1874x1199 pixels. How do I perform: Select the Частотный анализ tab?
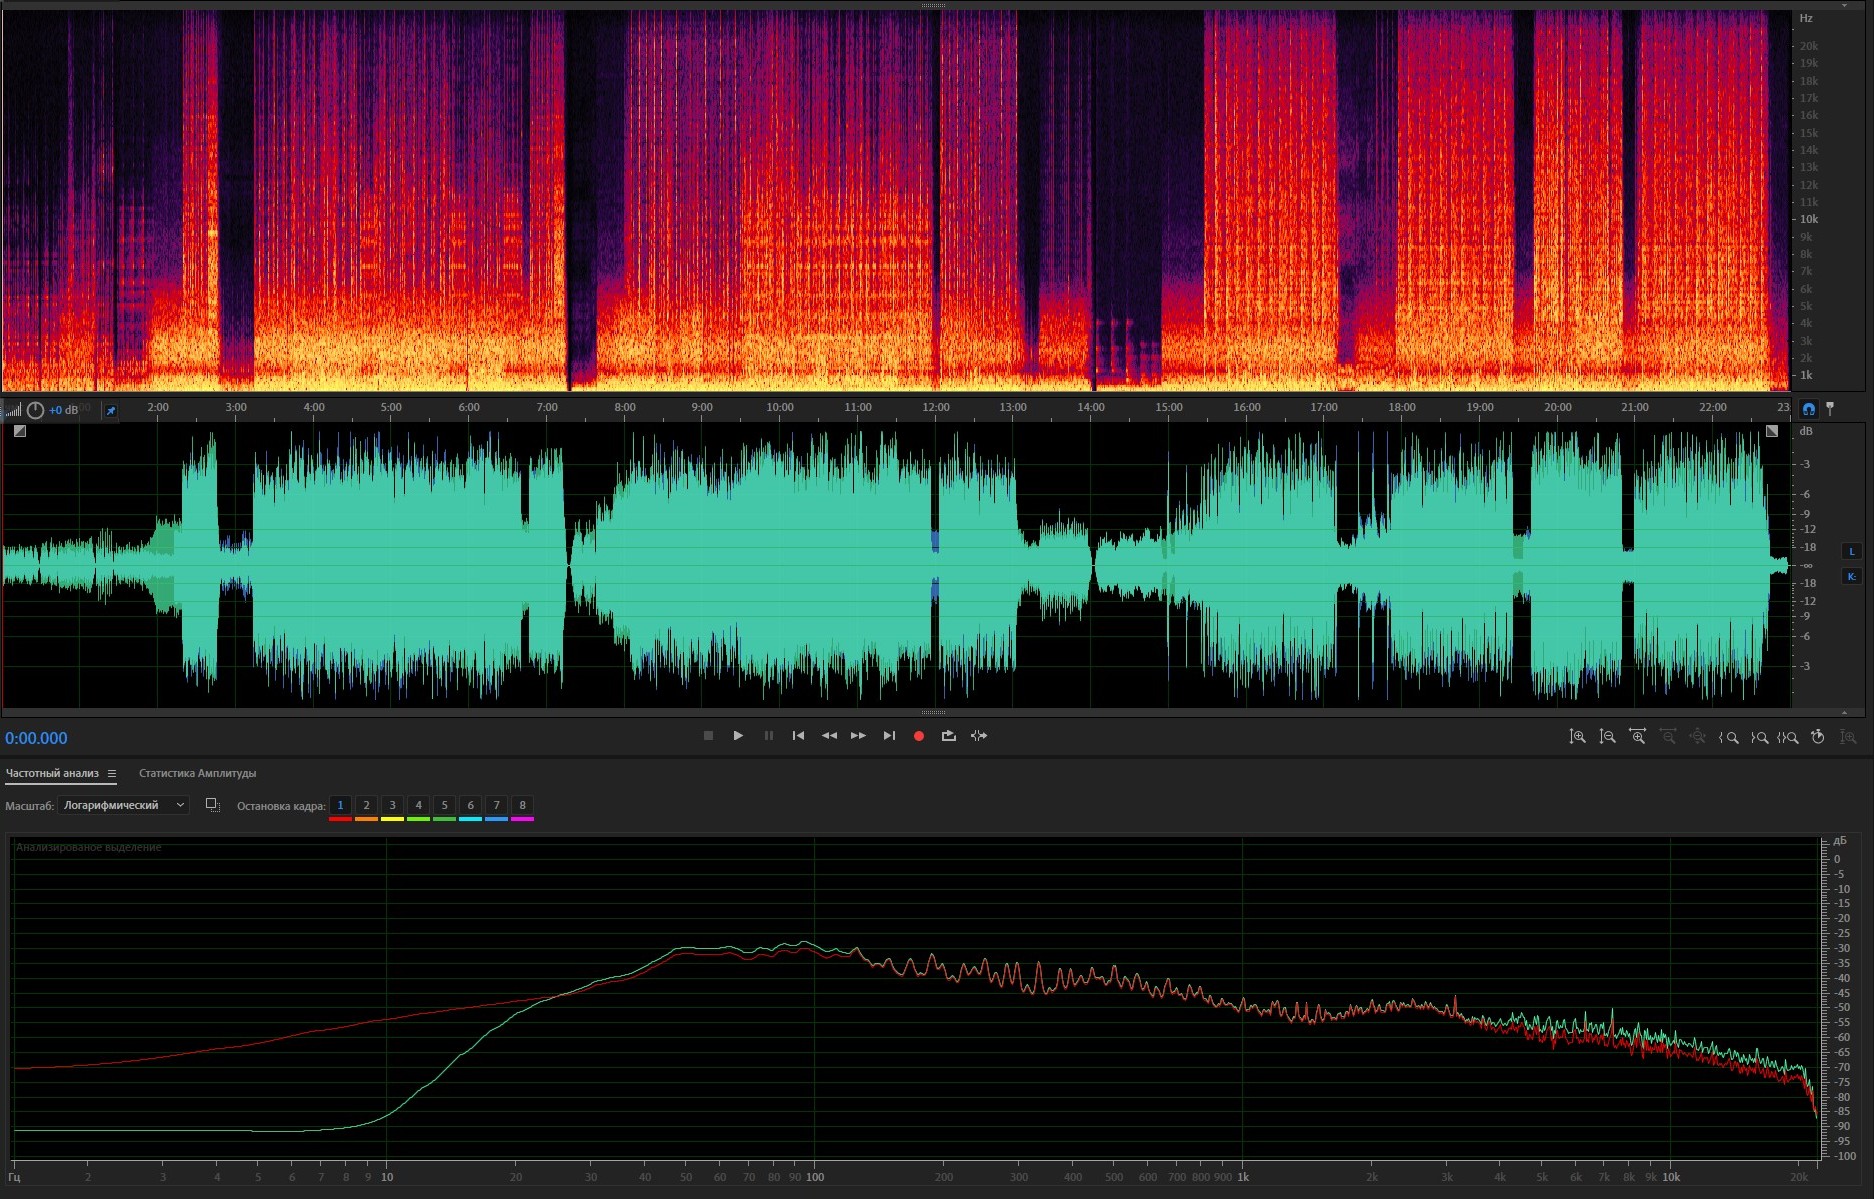tap(52, 773)
